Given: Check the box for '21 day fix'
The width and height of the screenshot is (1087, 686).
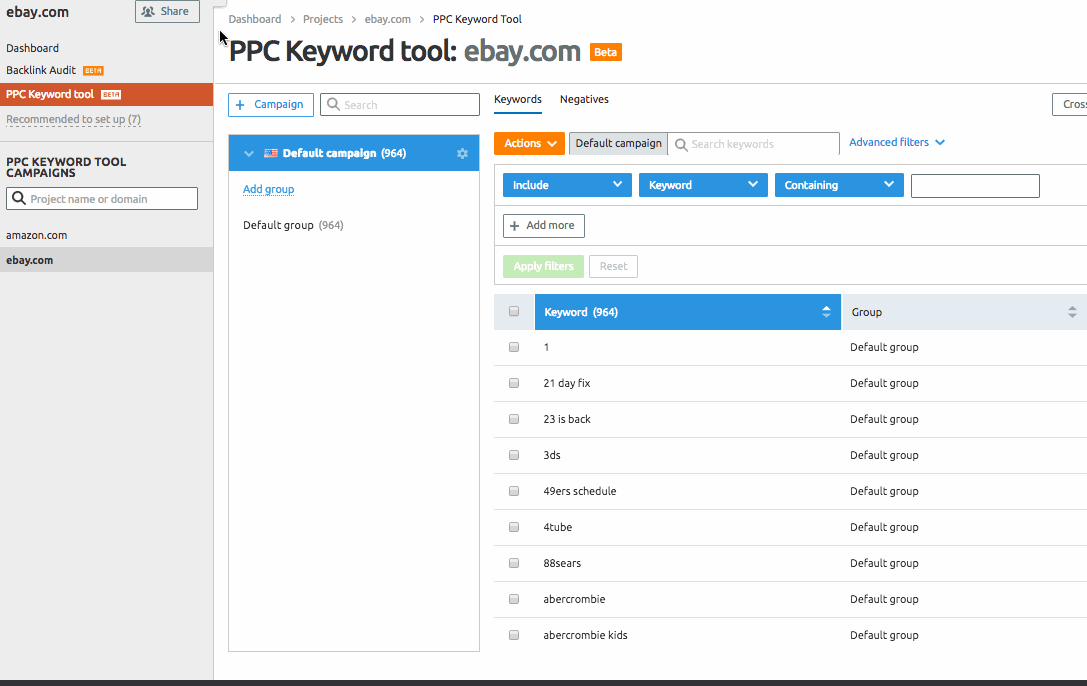Looking at the screenshot, I should 514,383.
